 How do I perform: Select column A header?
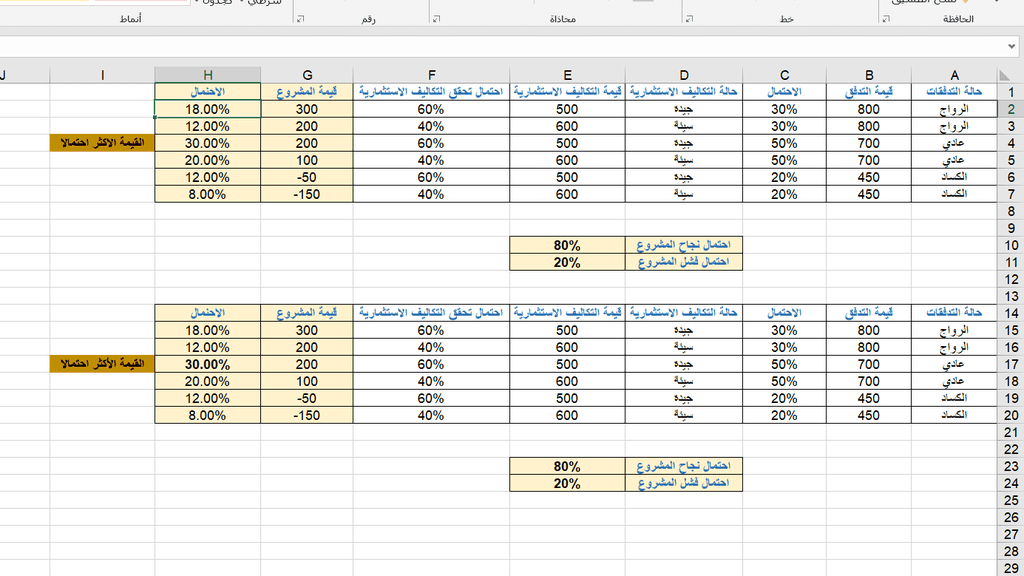point(954,75)
